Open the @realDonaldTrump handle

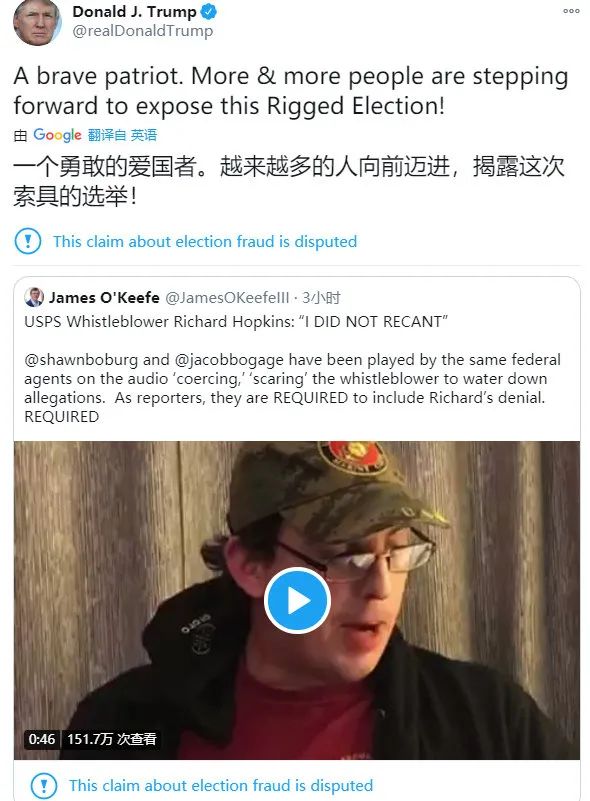click(x=143, y=31)
